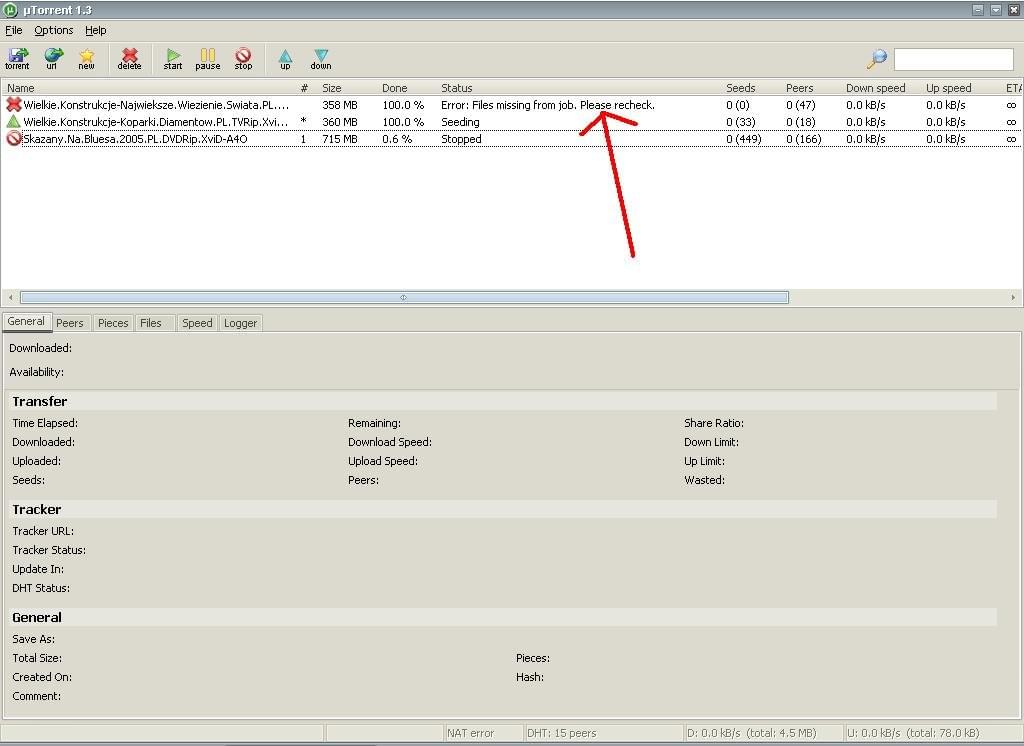Click the 358 MB size cell
Viewport: 1024px width, 746px height.
340,105
